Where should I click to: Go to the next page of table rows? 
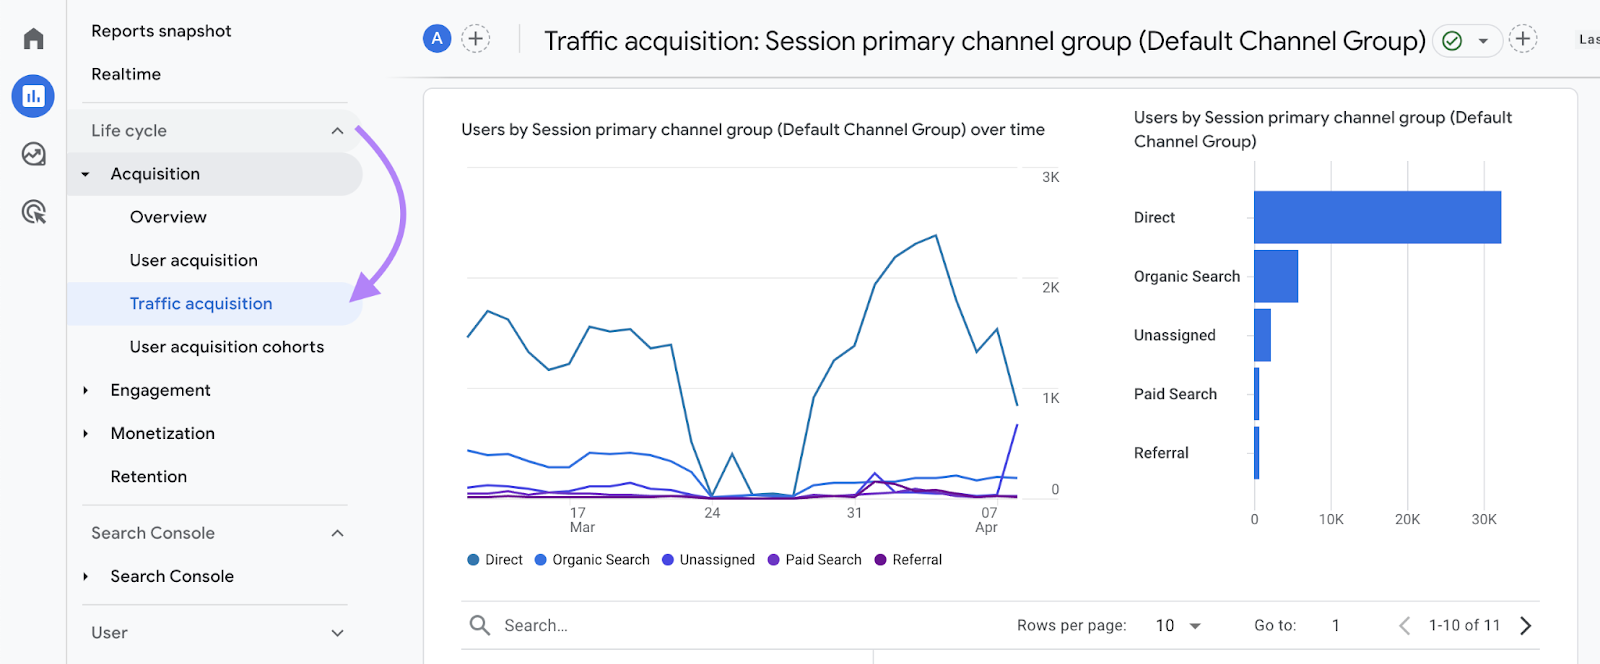[1523, 624]
